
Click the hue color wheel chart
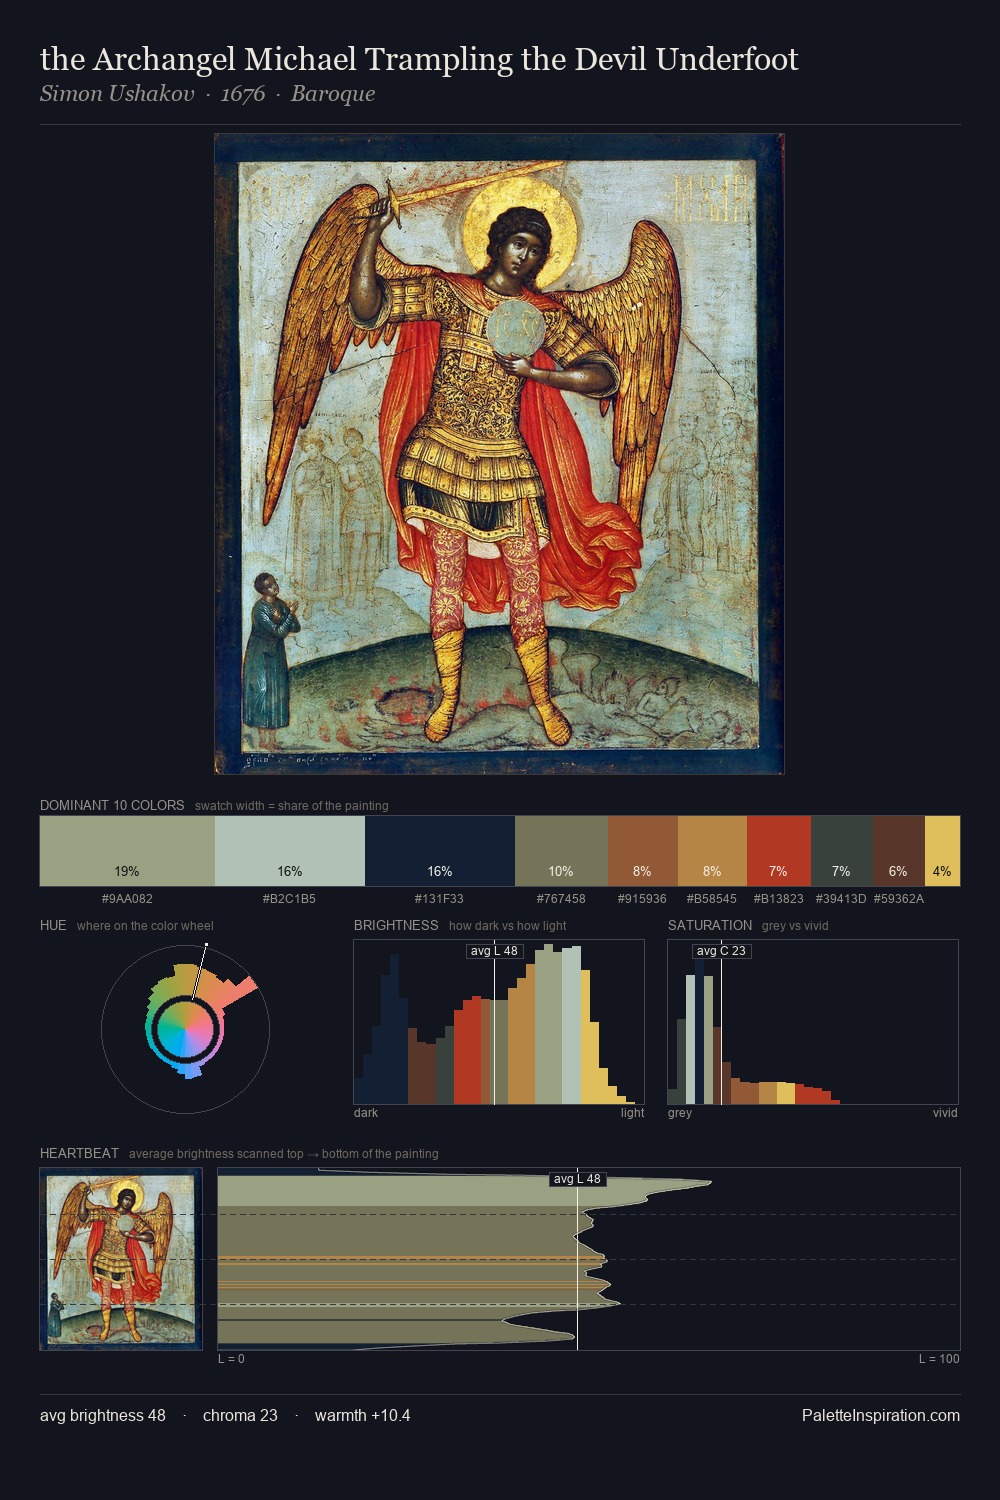pyautogui.click(x=185, y=1028)
